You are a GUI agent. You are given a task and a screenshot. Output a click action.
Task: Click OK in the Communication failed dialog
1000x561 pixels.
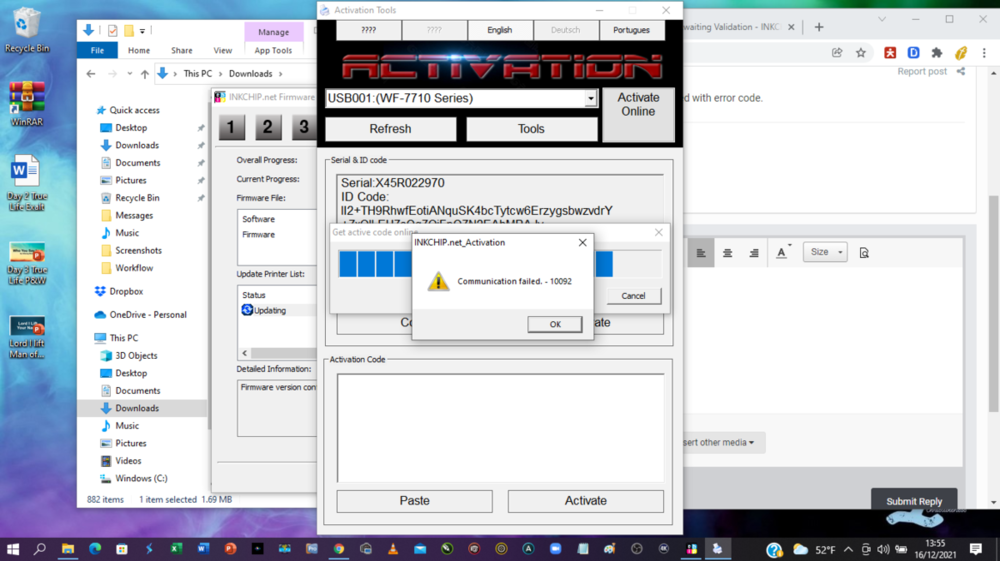coord(555,324)
